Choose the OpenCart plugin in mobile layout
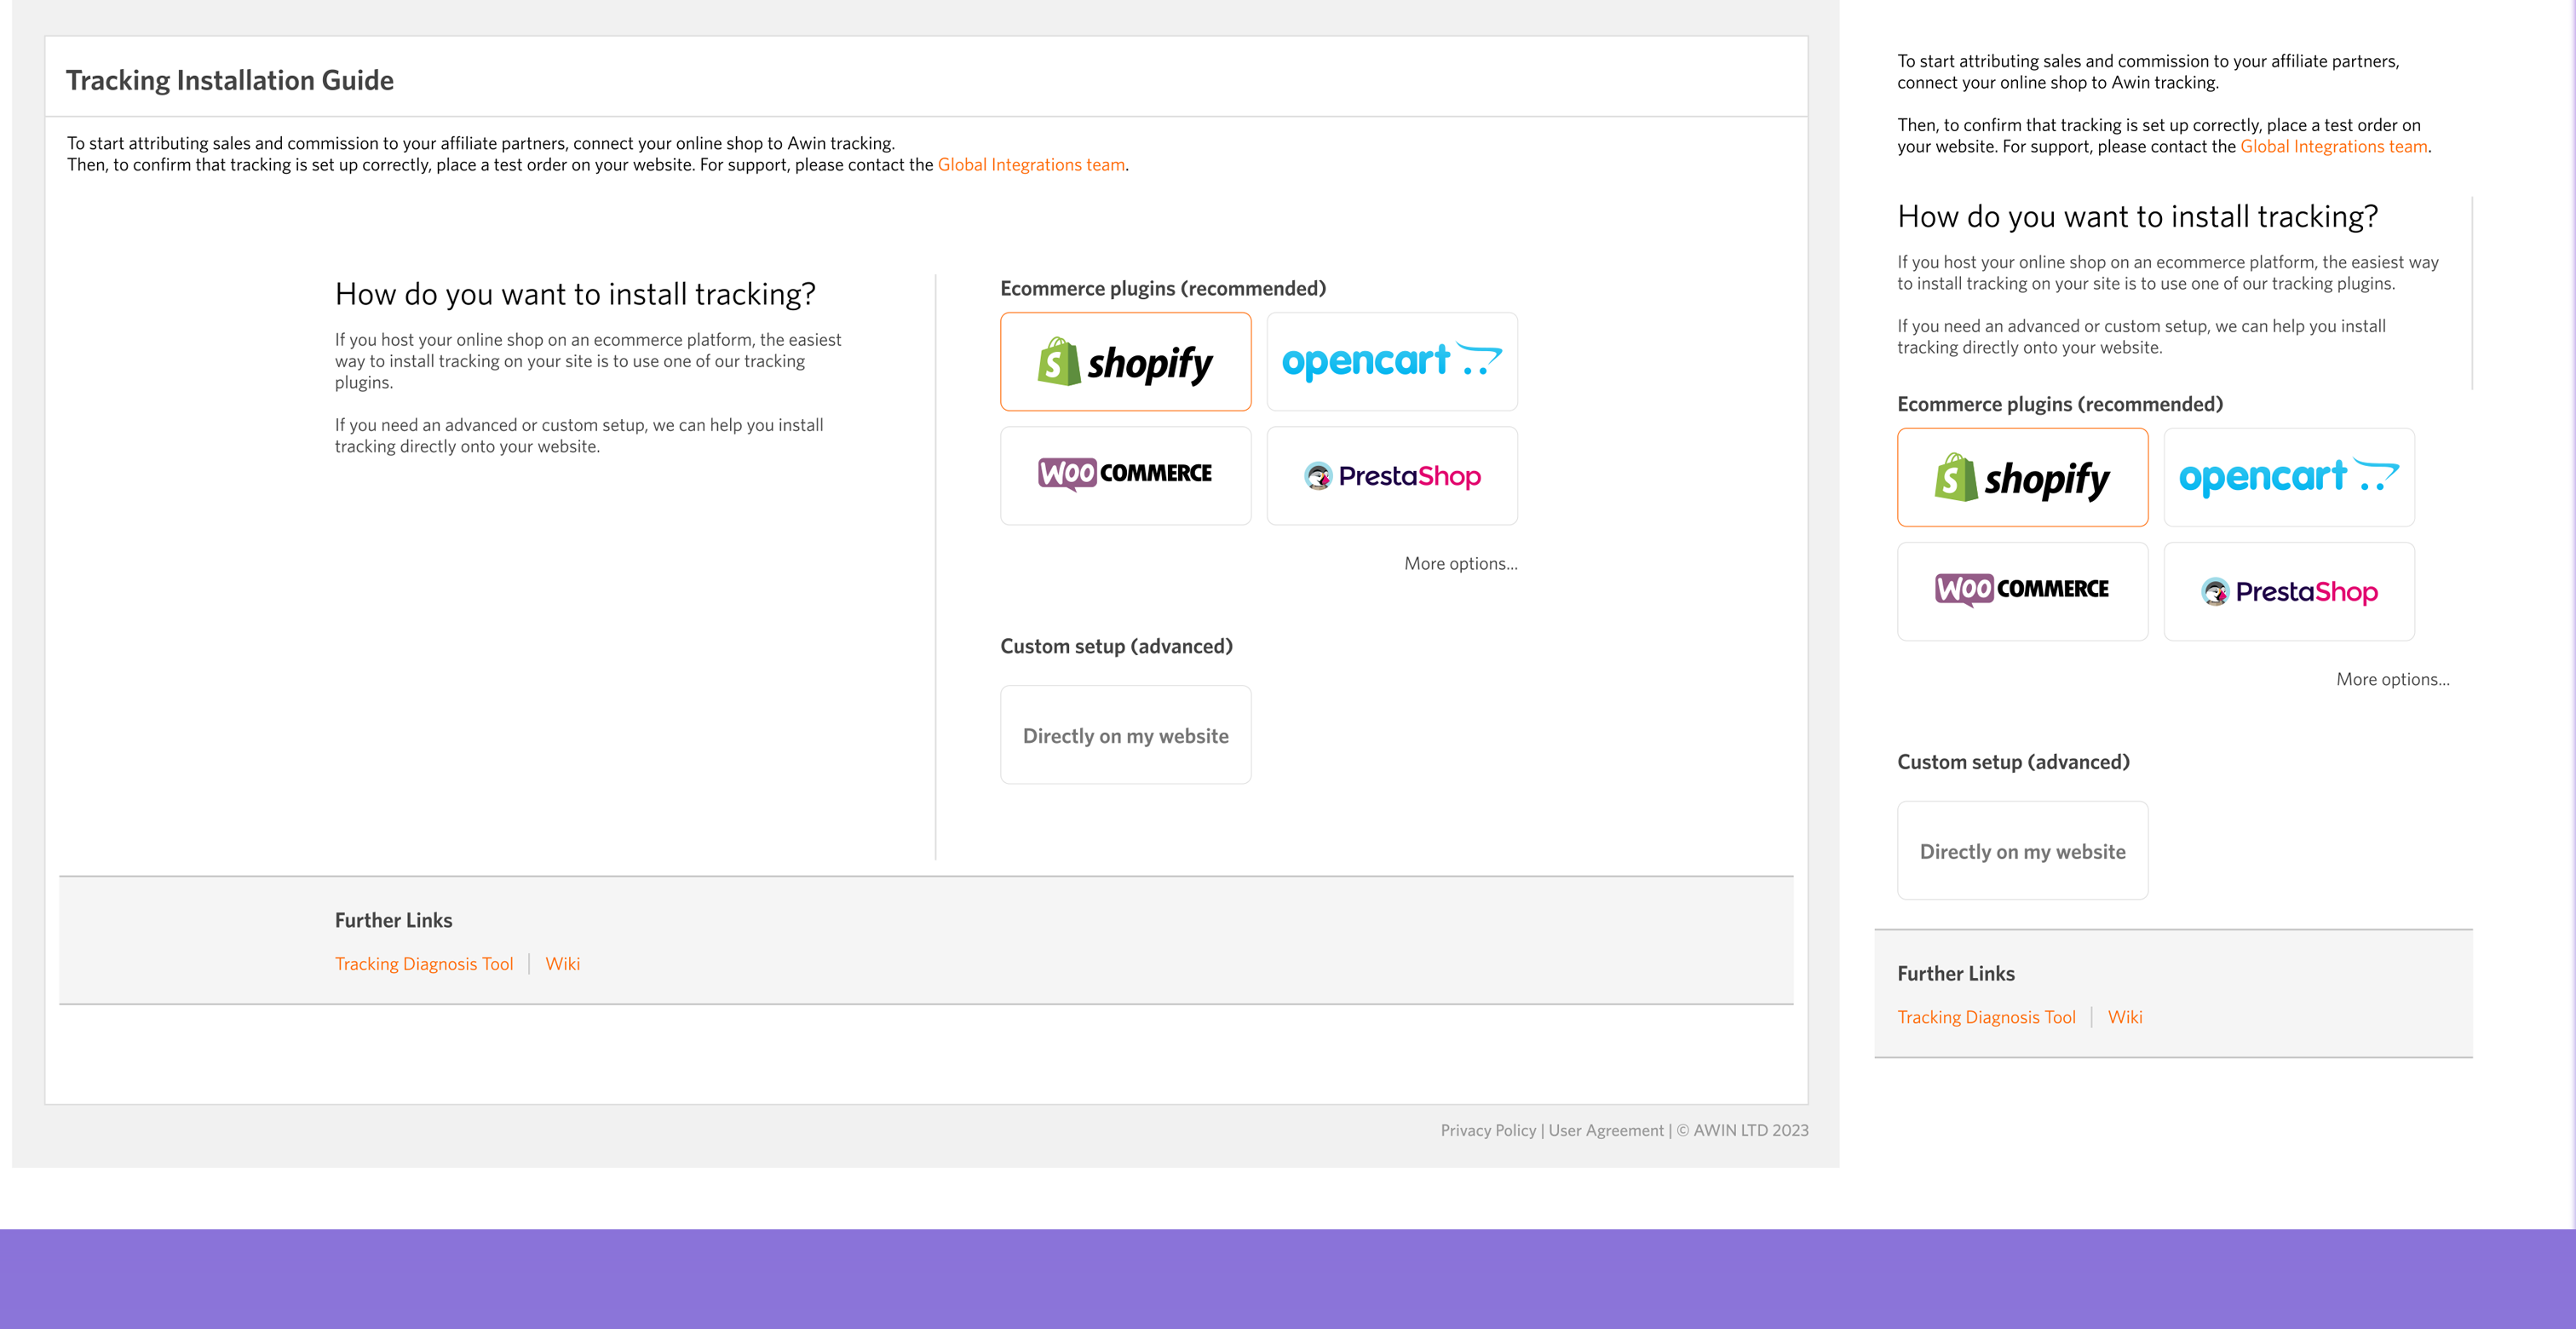The image size is (2576, 1329). [x=2288, y=477]
